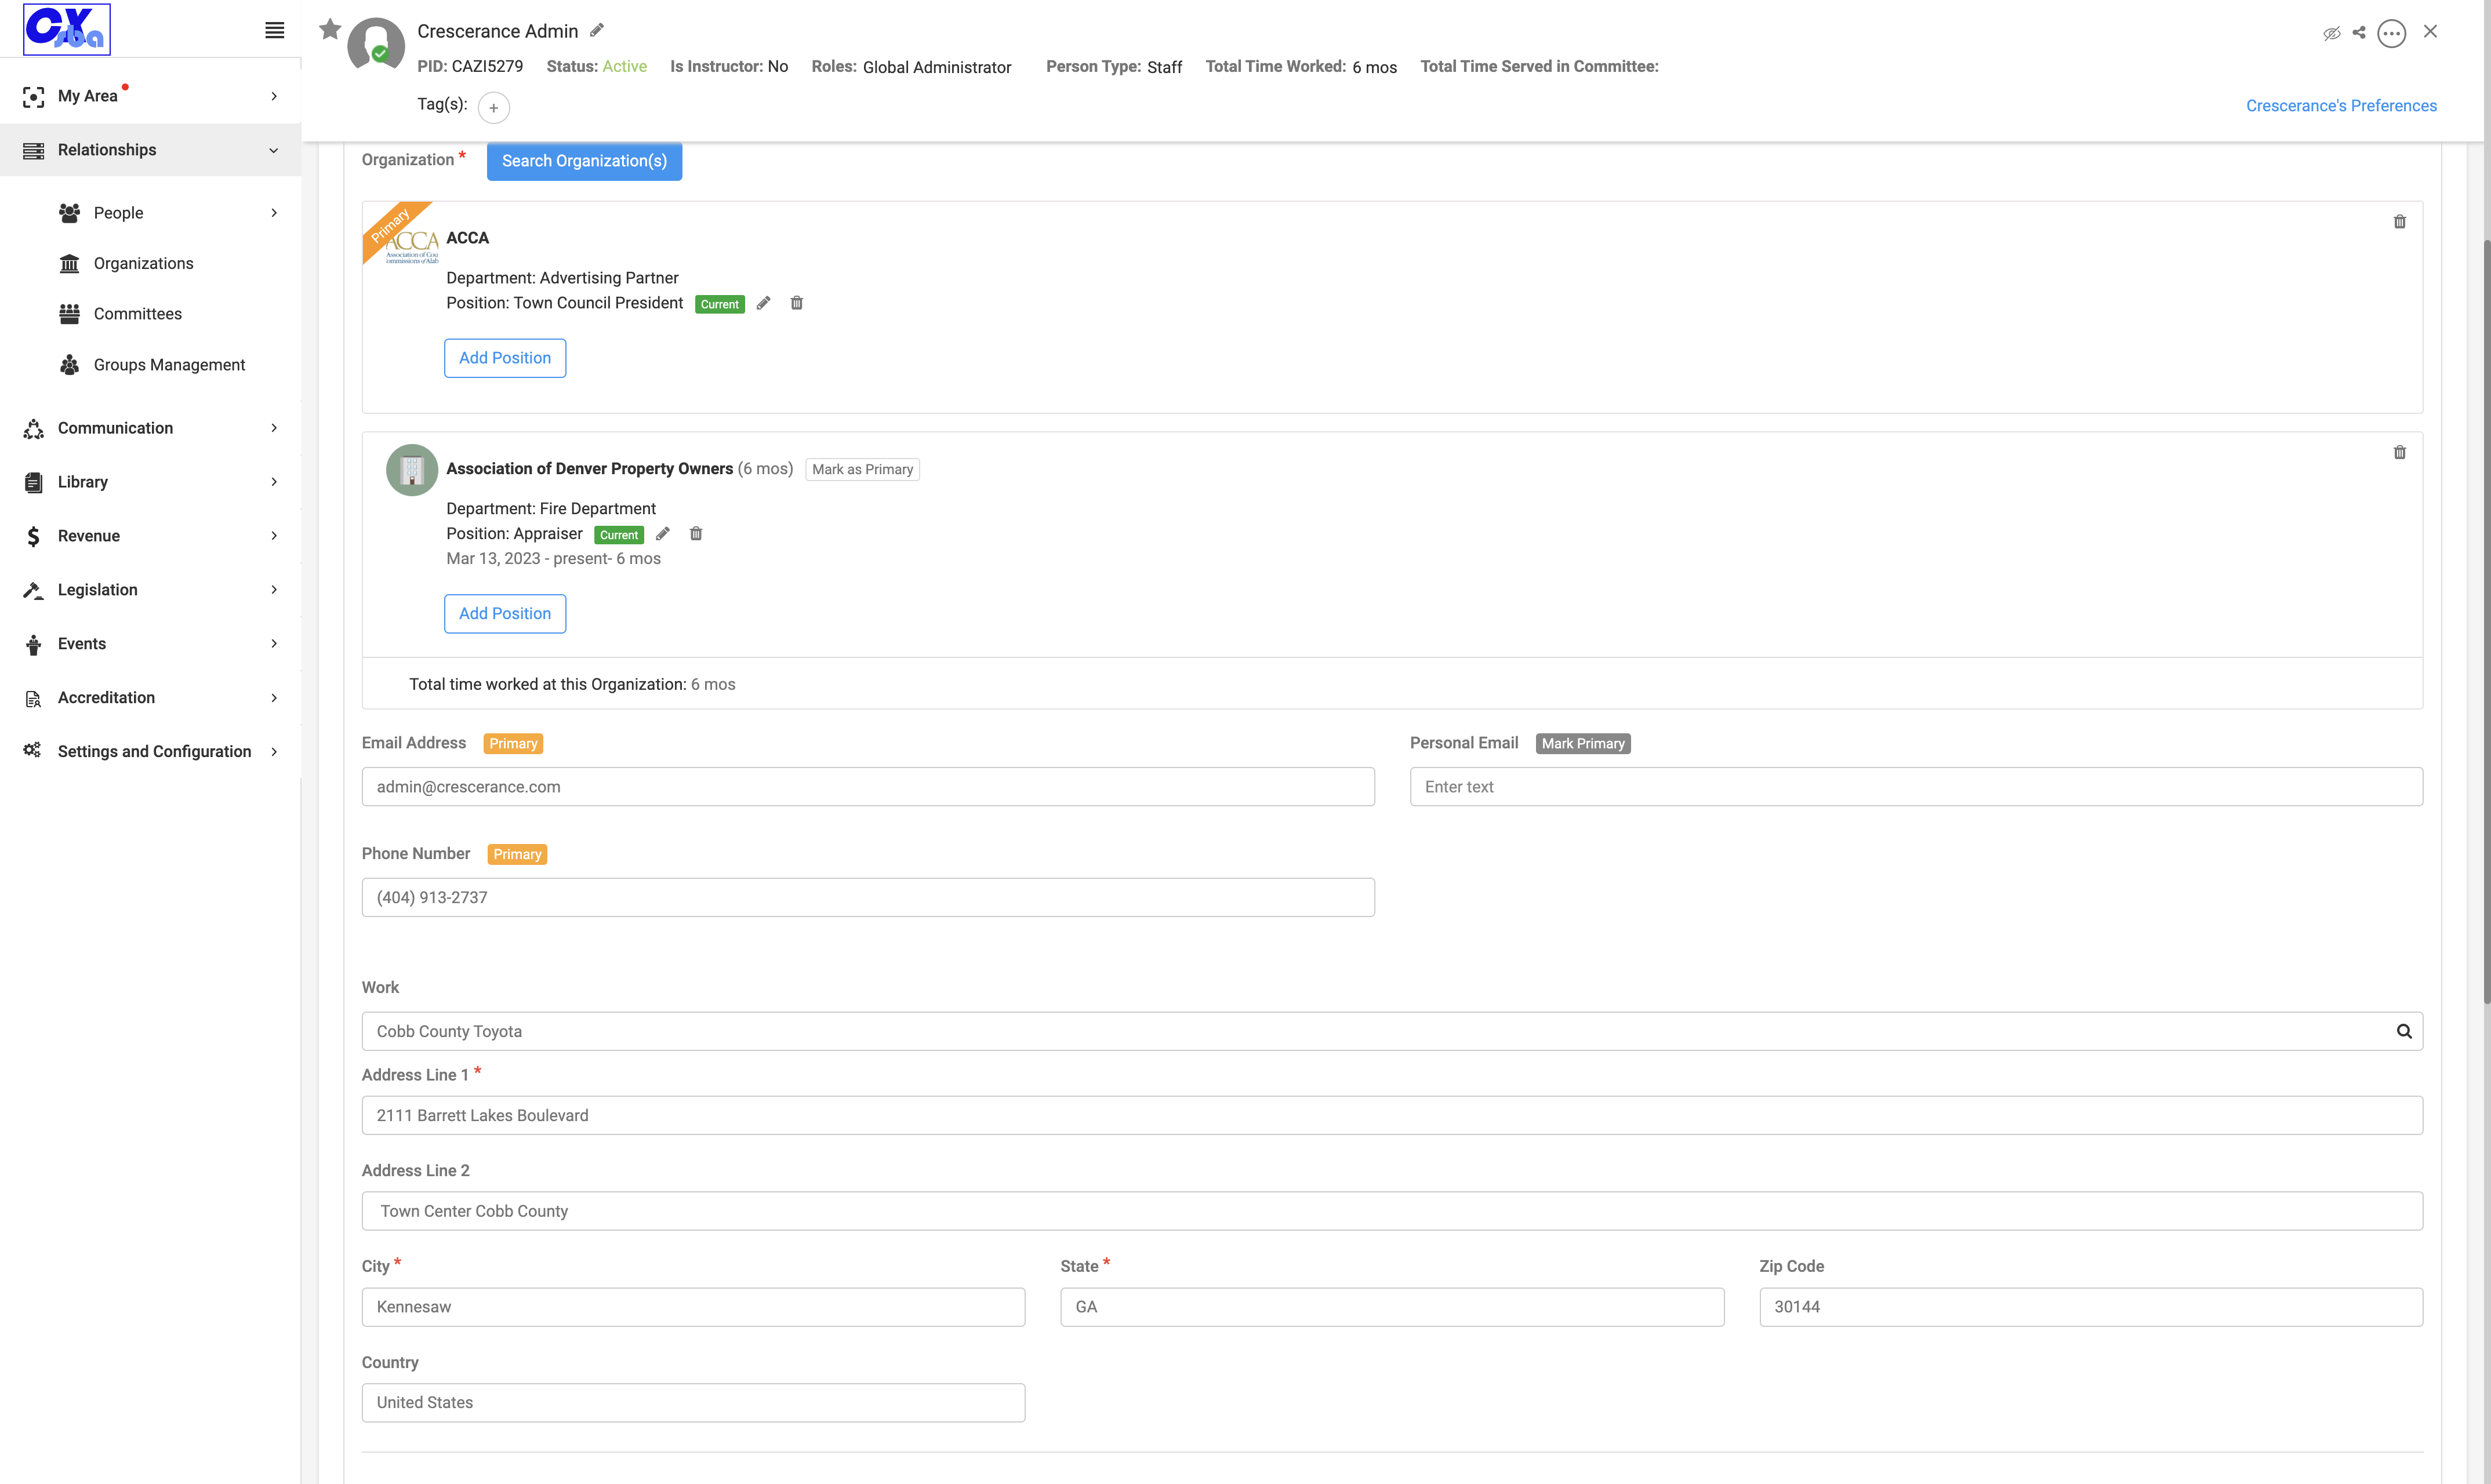Mark profile as favorite with star

click(x=330, y=29)
